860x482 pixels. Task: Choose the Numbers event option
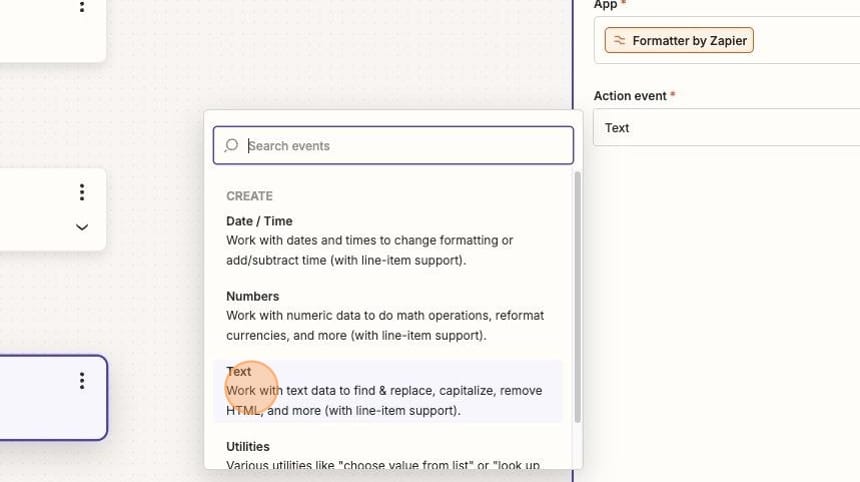point(387,316)
